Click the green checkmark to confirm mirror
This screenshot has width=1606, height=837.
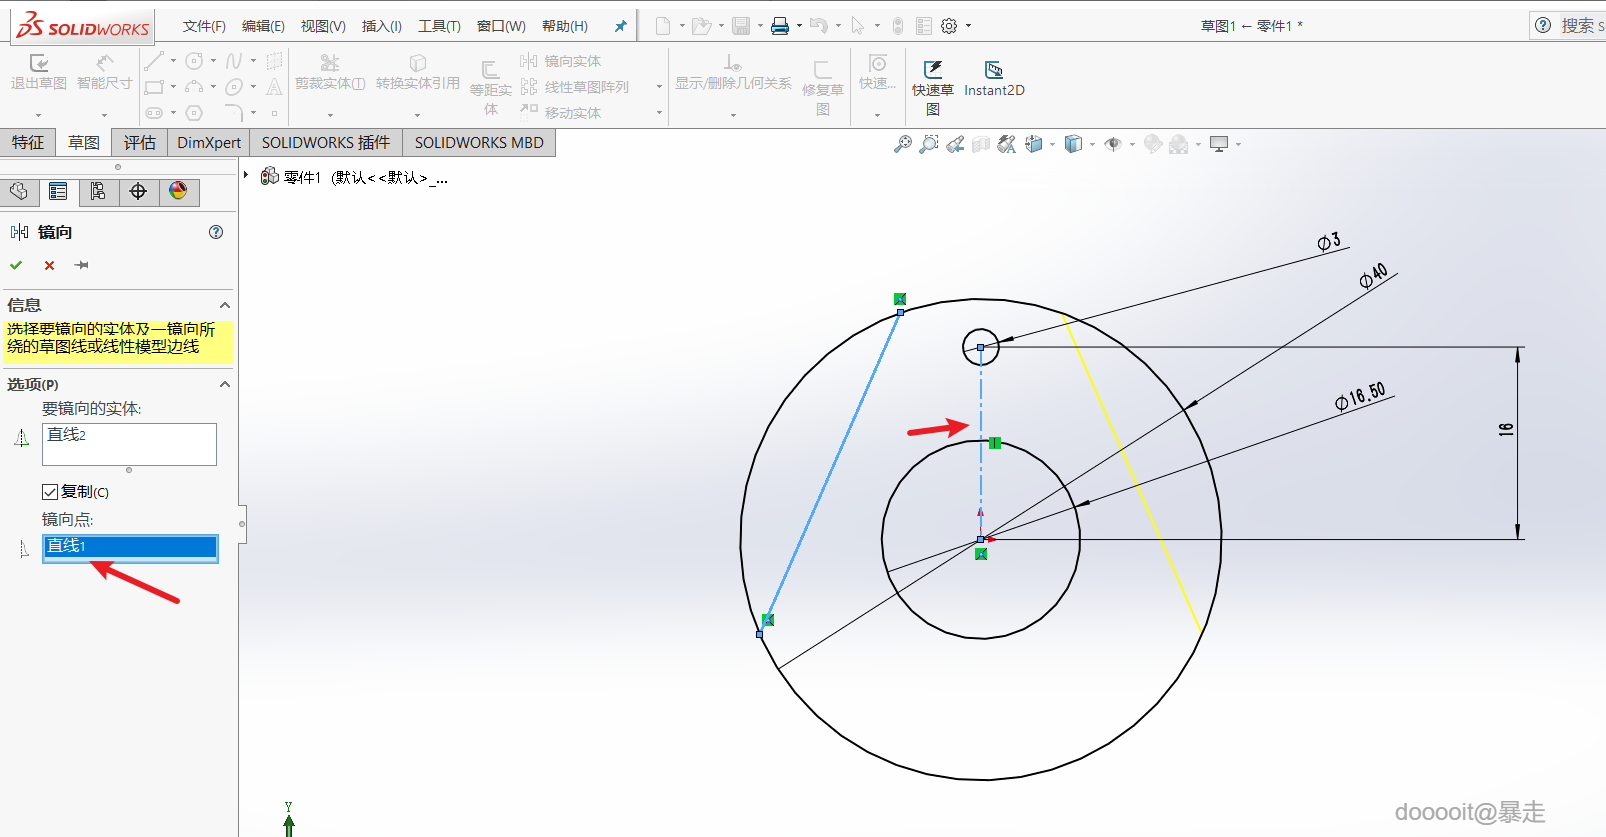[16, 265]
